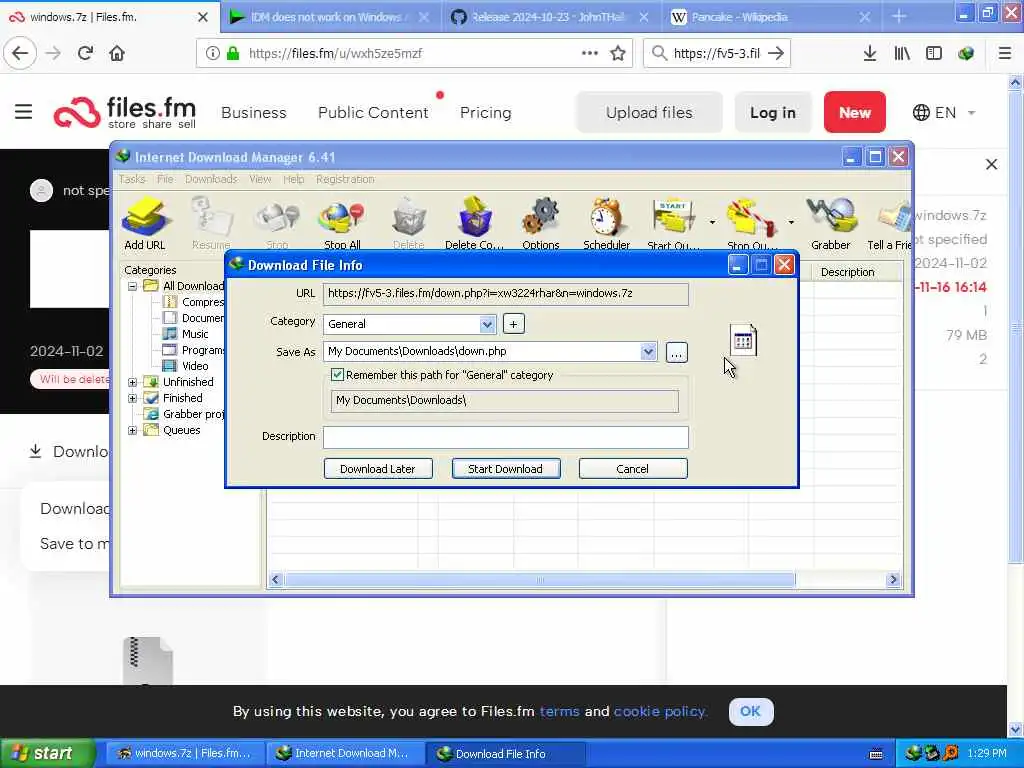Click Firefox back arrow button
The height and width of the screenshot is (768, 1024).
point(20,54)
